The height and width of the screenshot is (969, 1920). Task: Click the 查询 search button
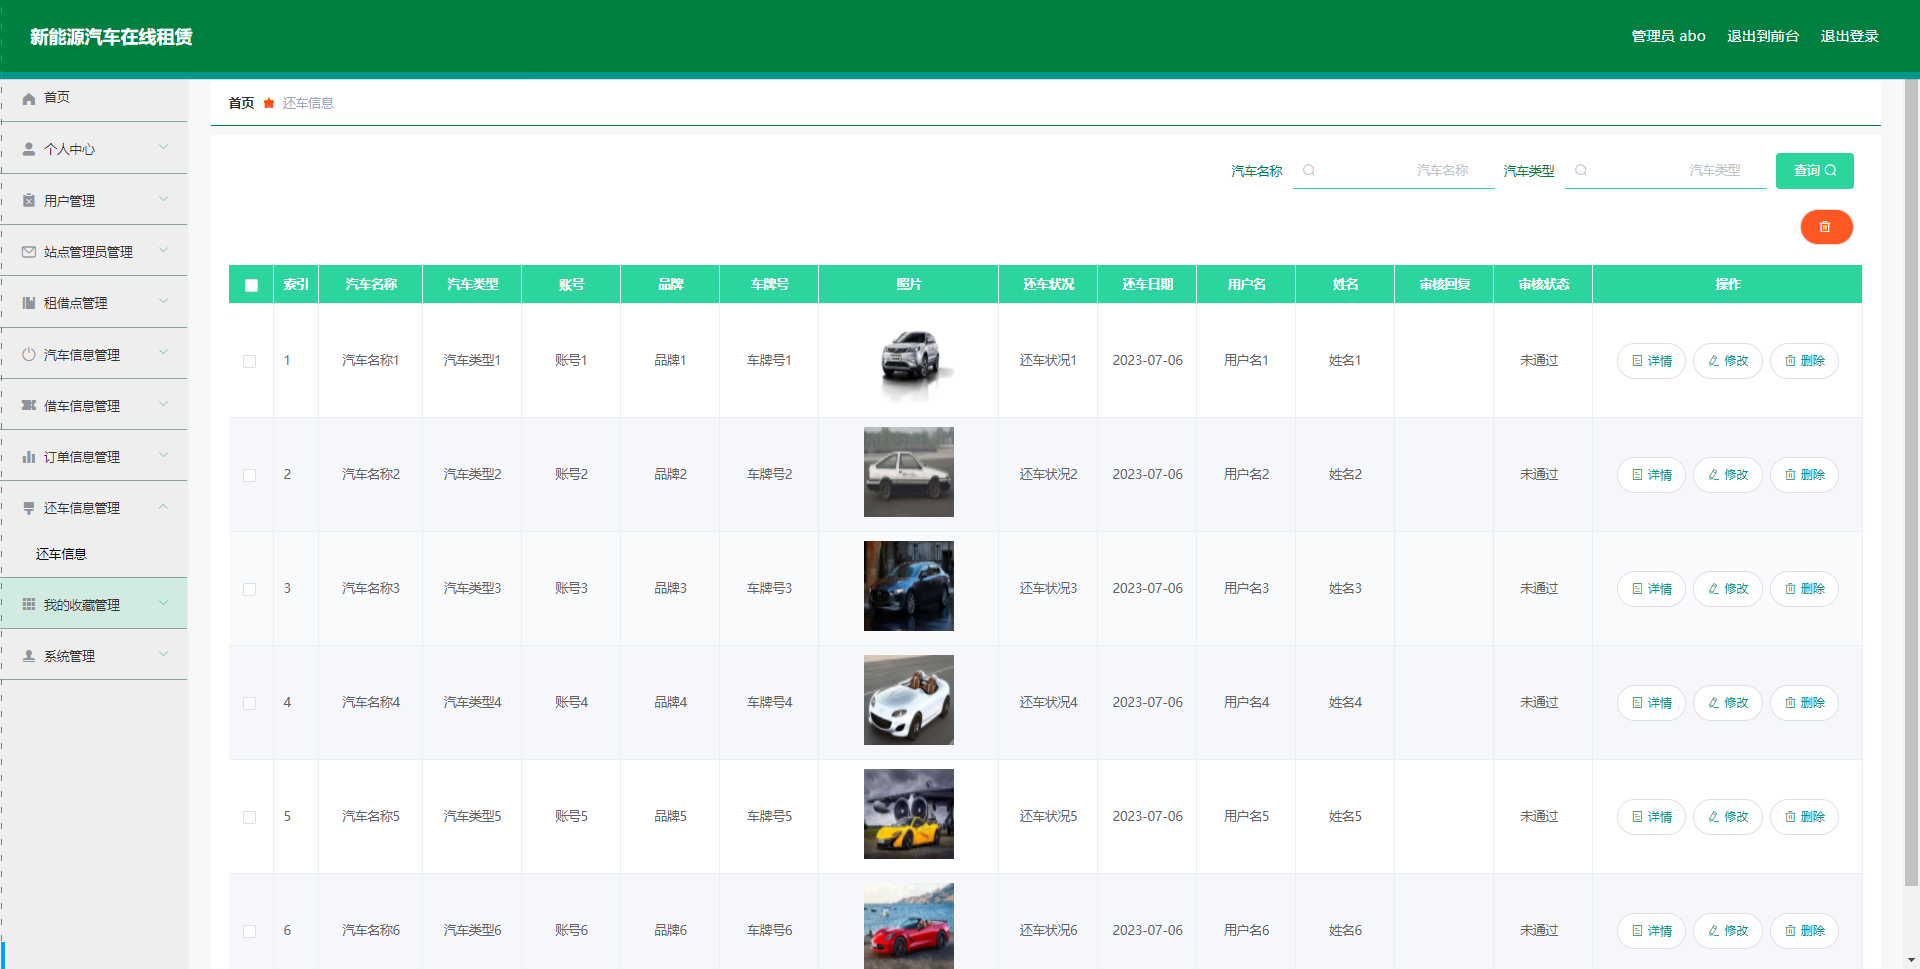click(x=1814, y=171)
